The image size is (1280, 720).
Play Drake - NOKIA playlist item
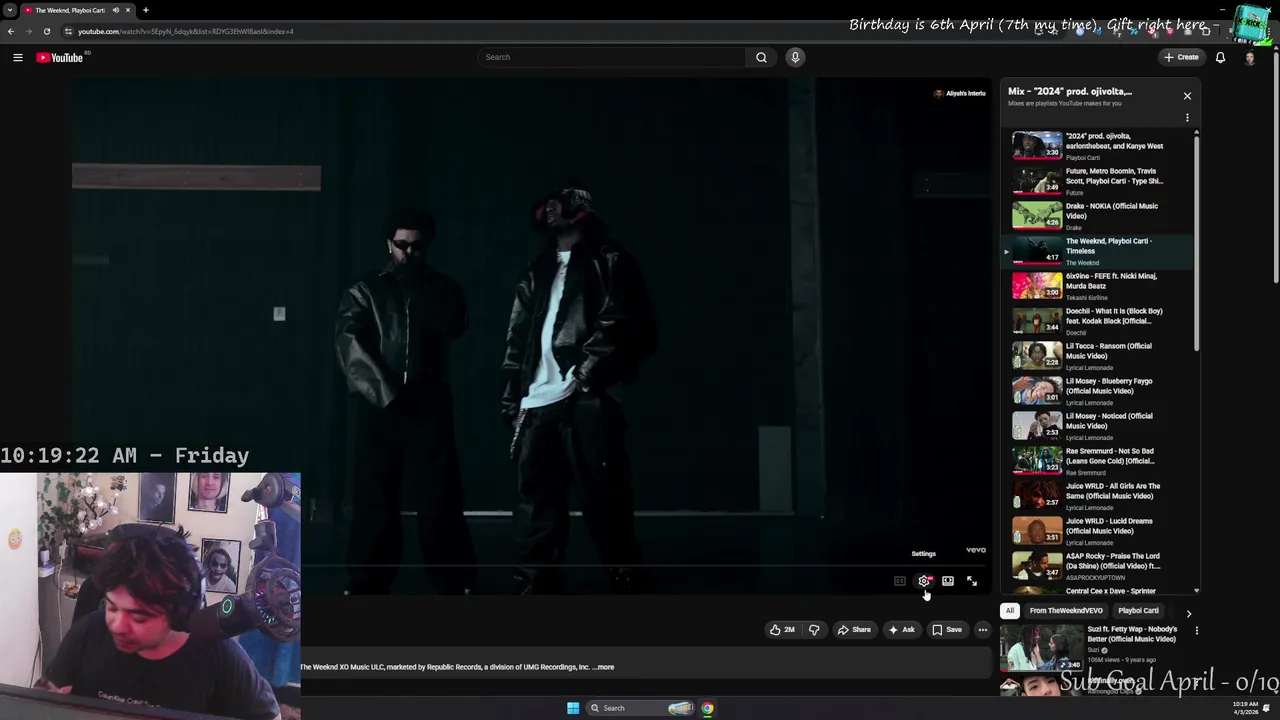click(1098, 216)
